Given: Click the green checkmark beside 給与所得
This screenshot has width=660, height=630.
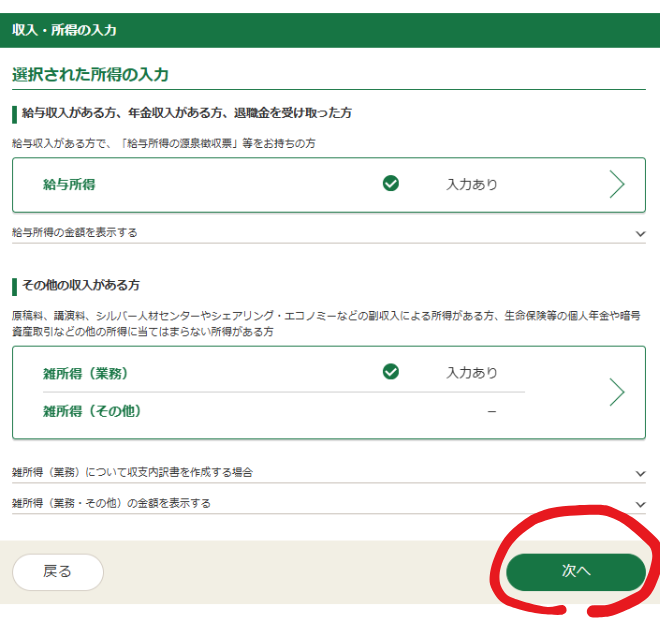Looking at the screenshot, I should point(391,184).
